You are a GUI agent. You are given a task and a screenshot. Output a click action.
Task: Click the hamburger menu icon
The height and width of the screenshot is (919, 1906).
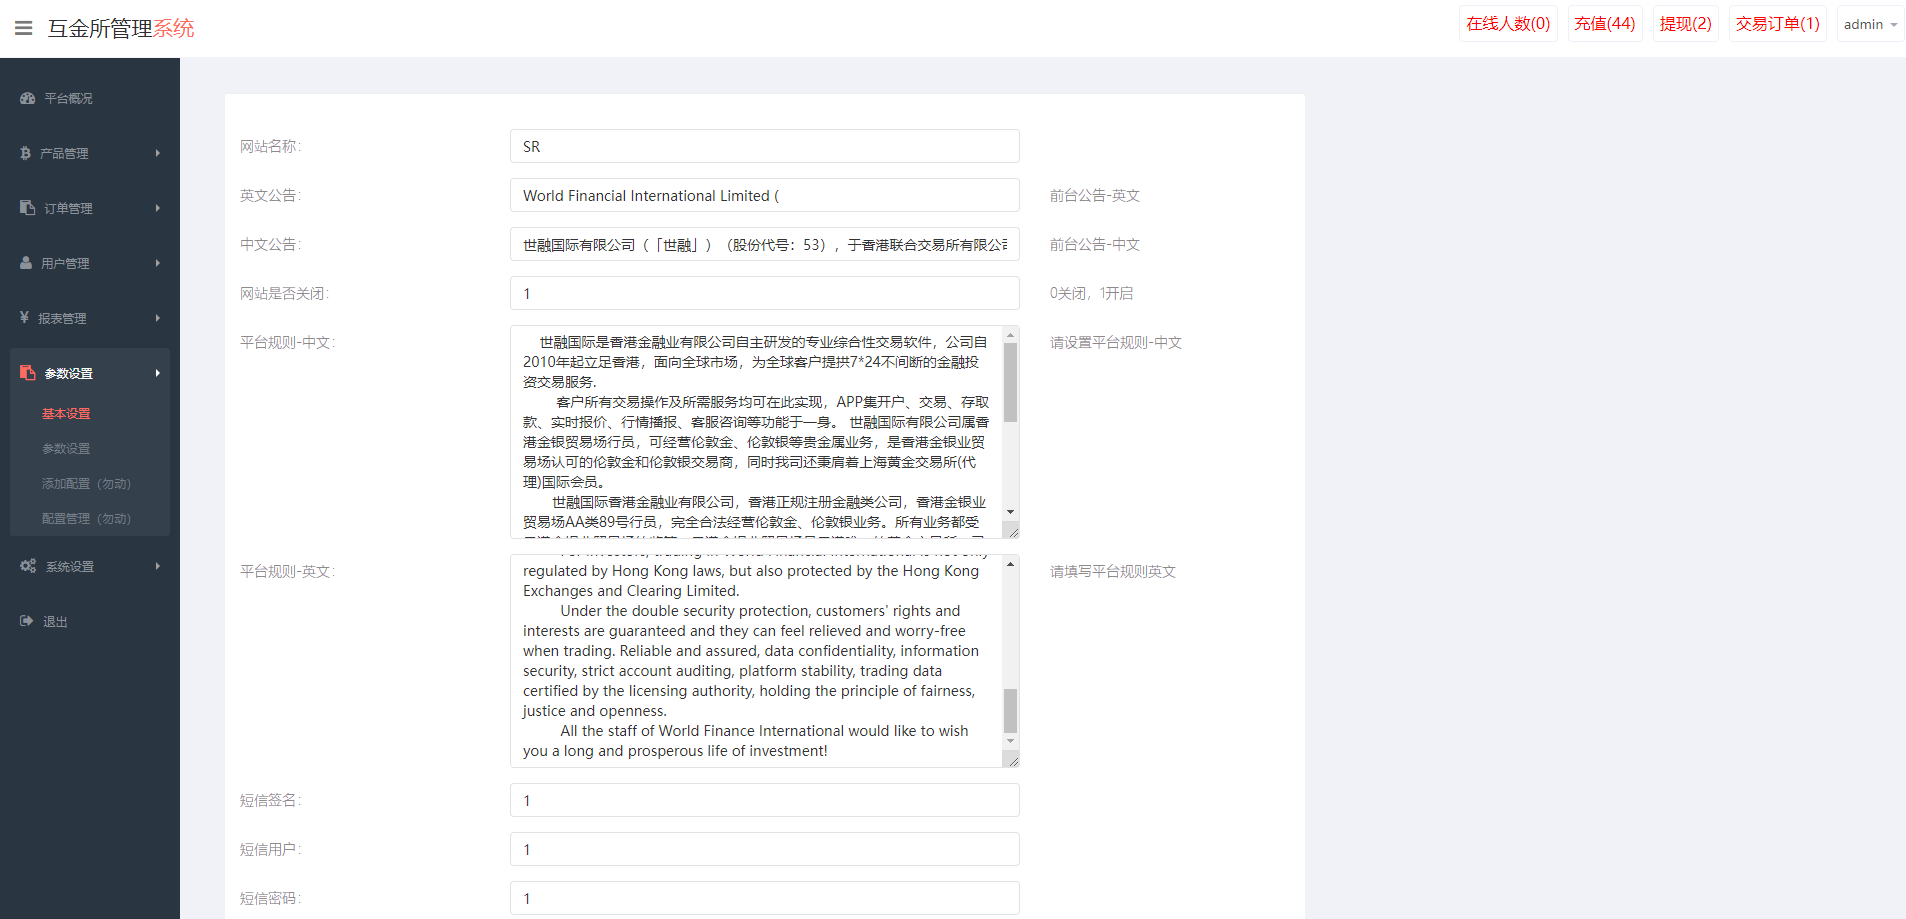click(x=23, y=28)
